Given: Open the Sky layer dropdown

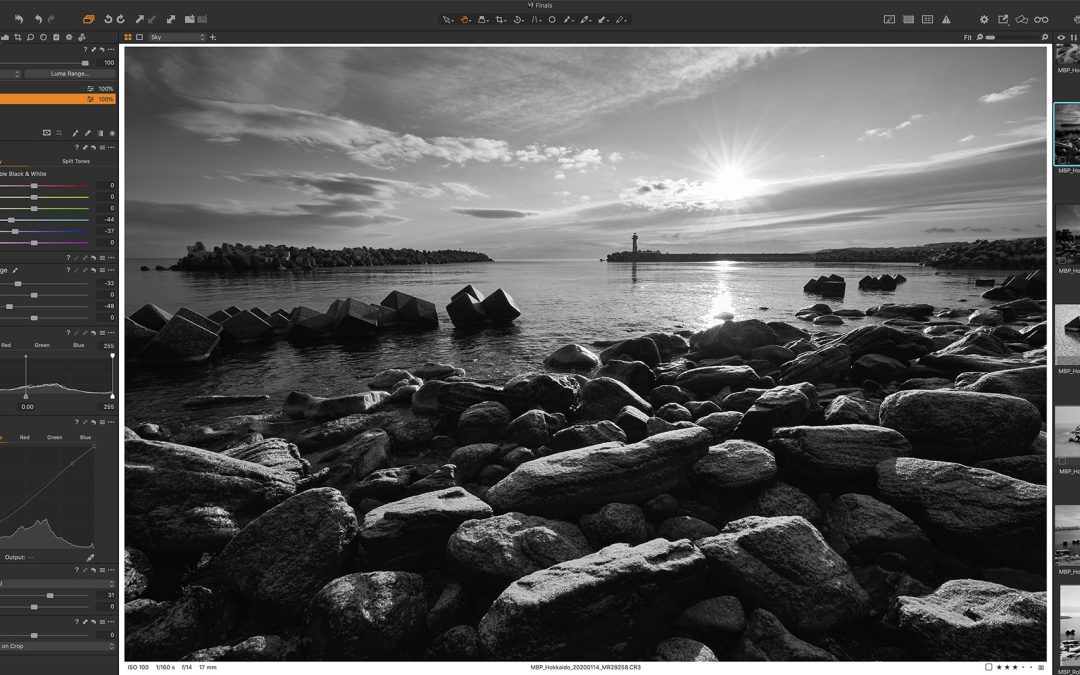Looking at the screenshot, I should [x=176, y=37].
